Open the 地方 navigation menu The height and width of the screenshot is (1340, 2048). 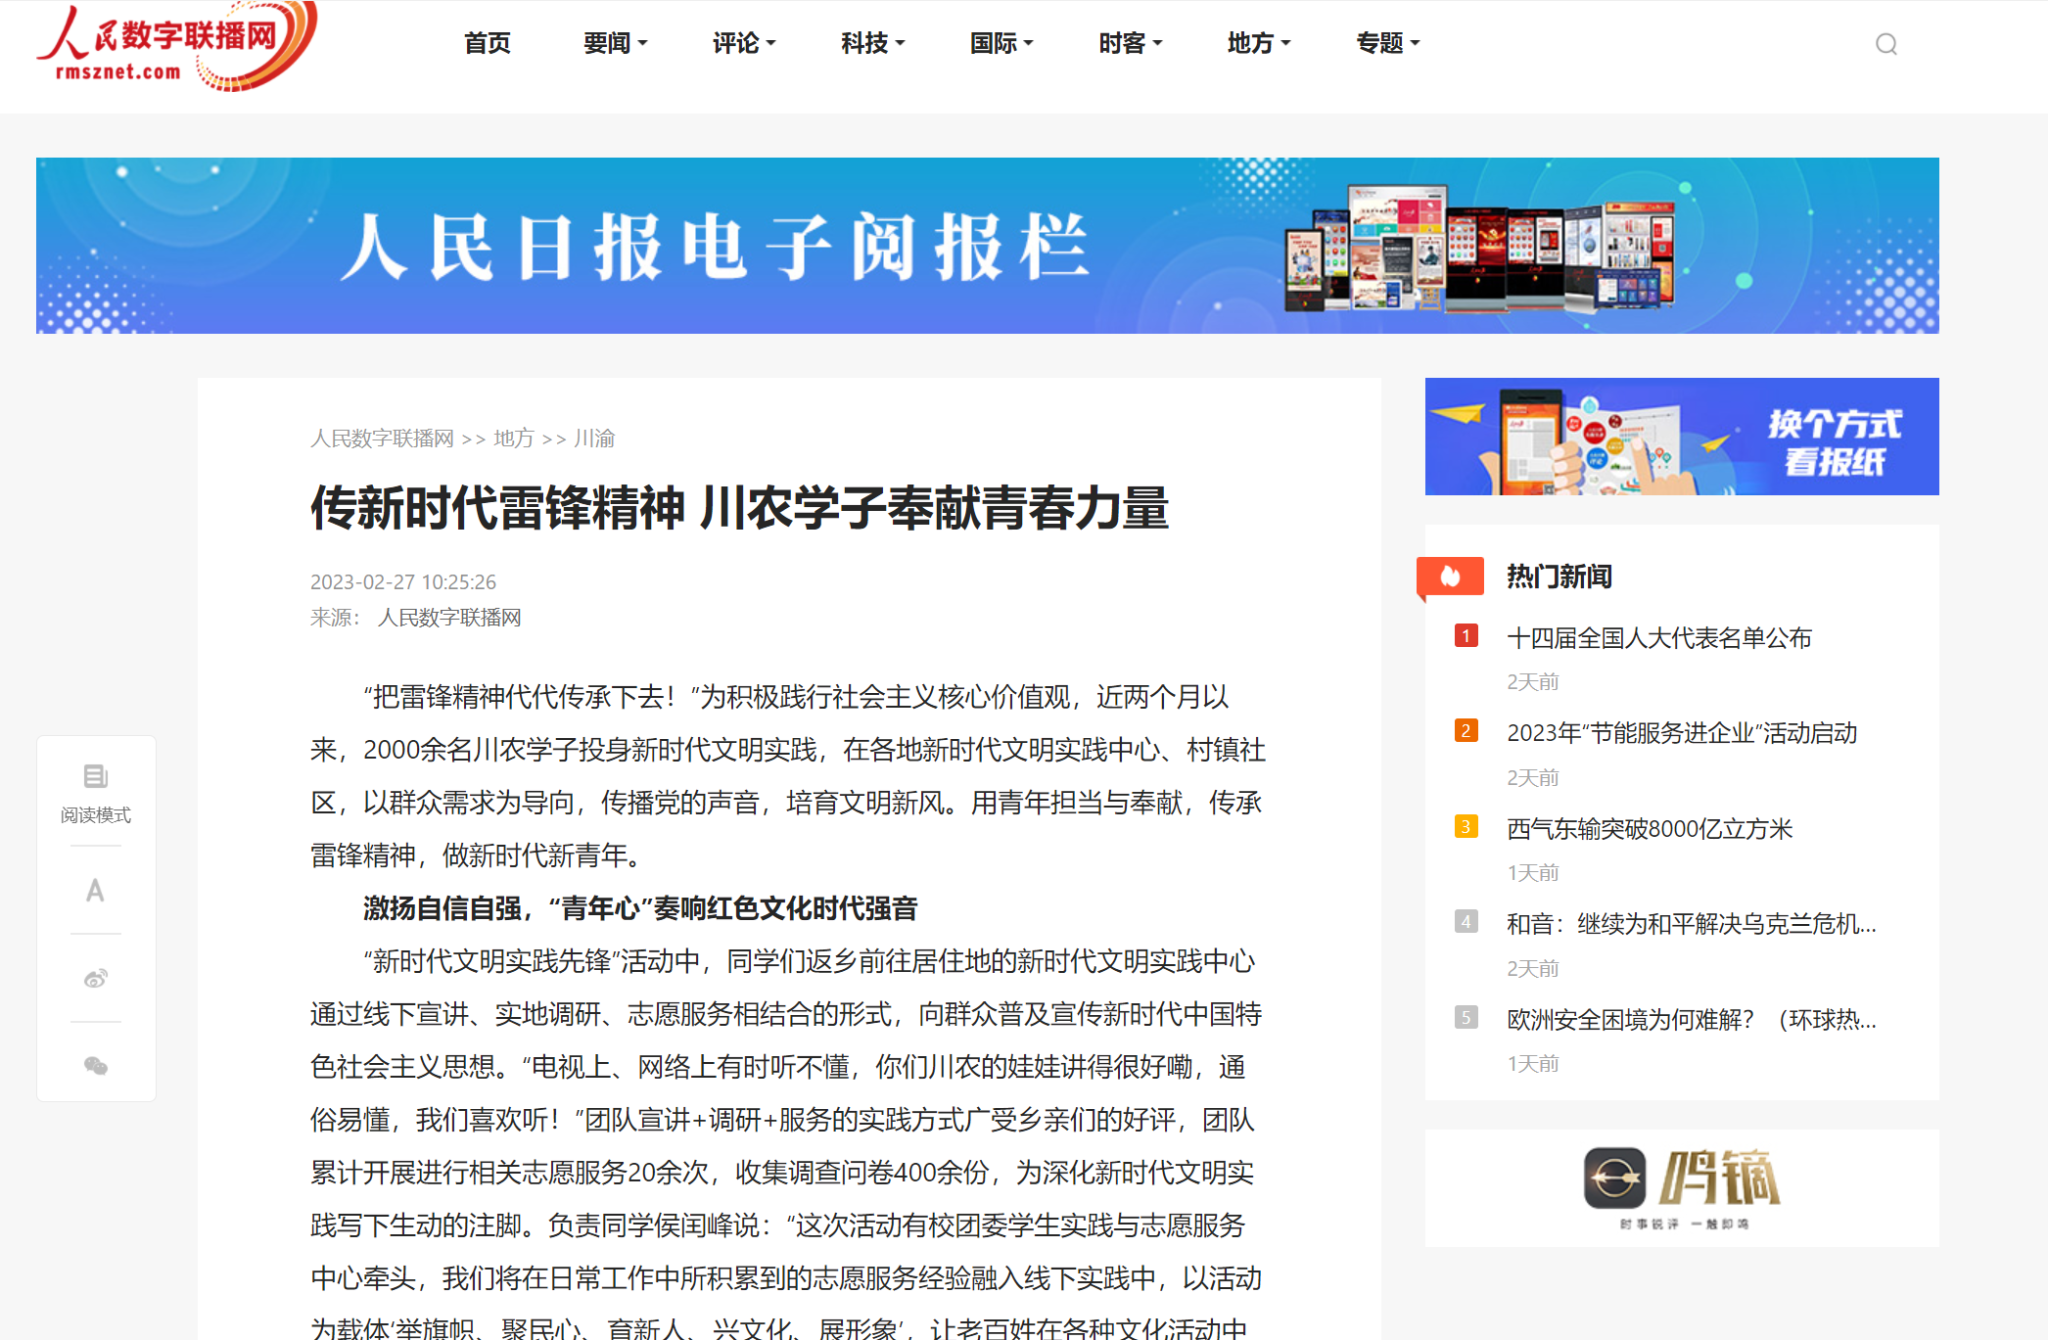1258,43
